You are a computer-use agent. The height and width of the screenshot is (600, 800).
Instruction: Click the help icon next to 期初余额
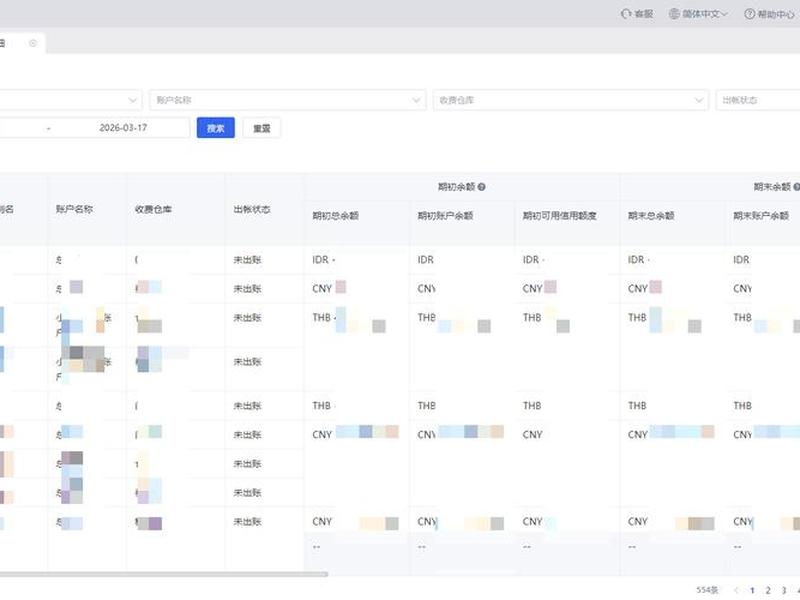tap(481, 187)
